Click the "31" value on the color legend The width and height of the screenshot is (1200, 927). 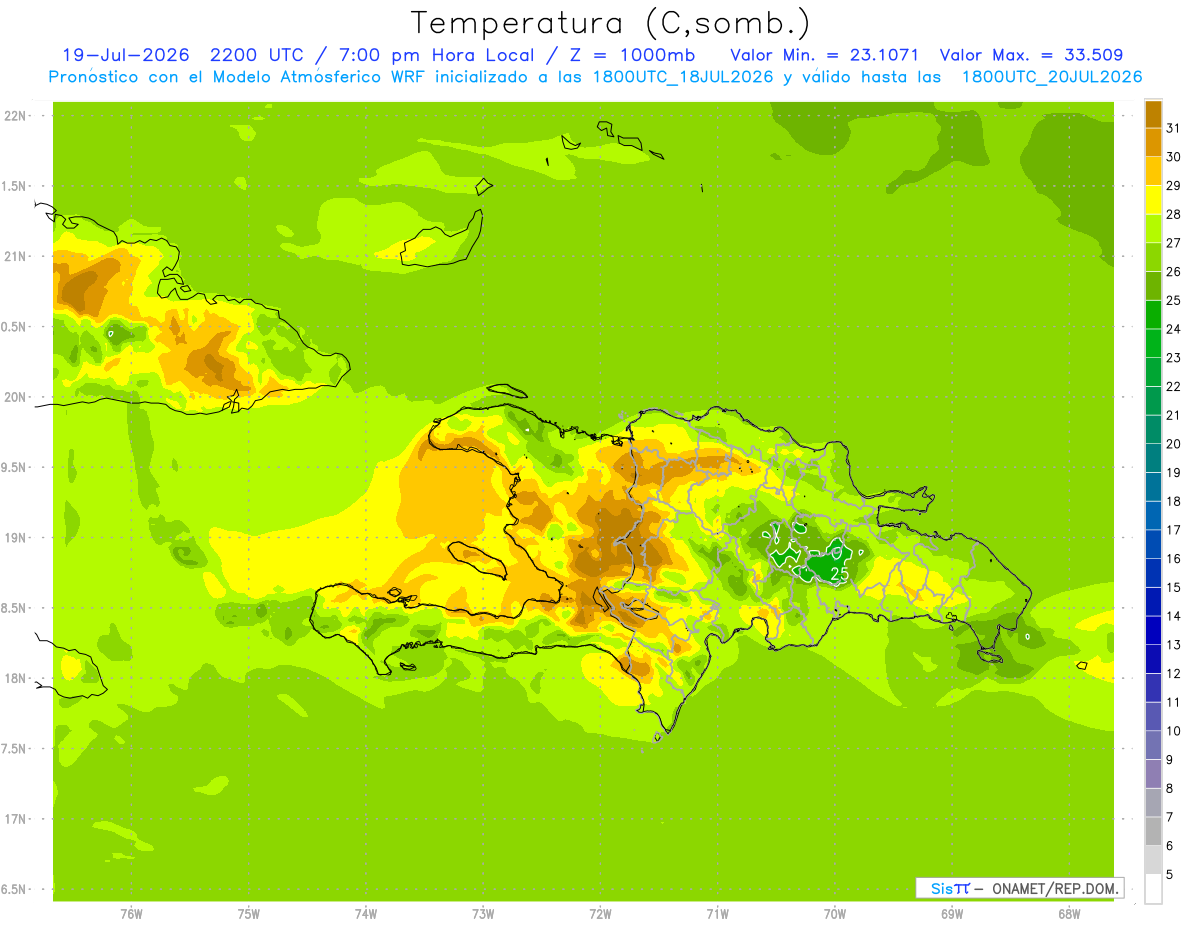[x=1174, y=128]
